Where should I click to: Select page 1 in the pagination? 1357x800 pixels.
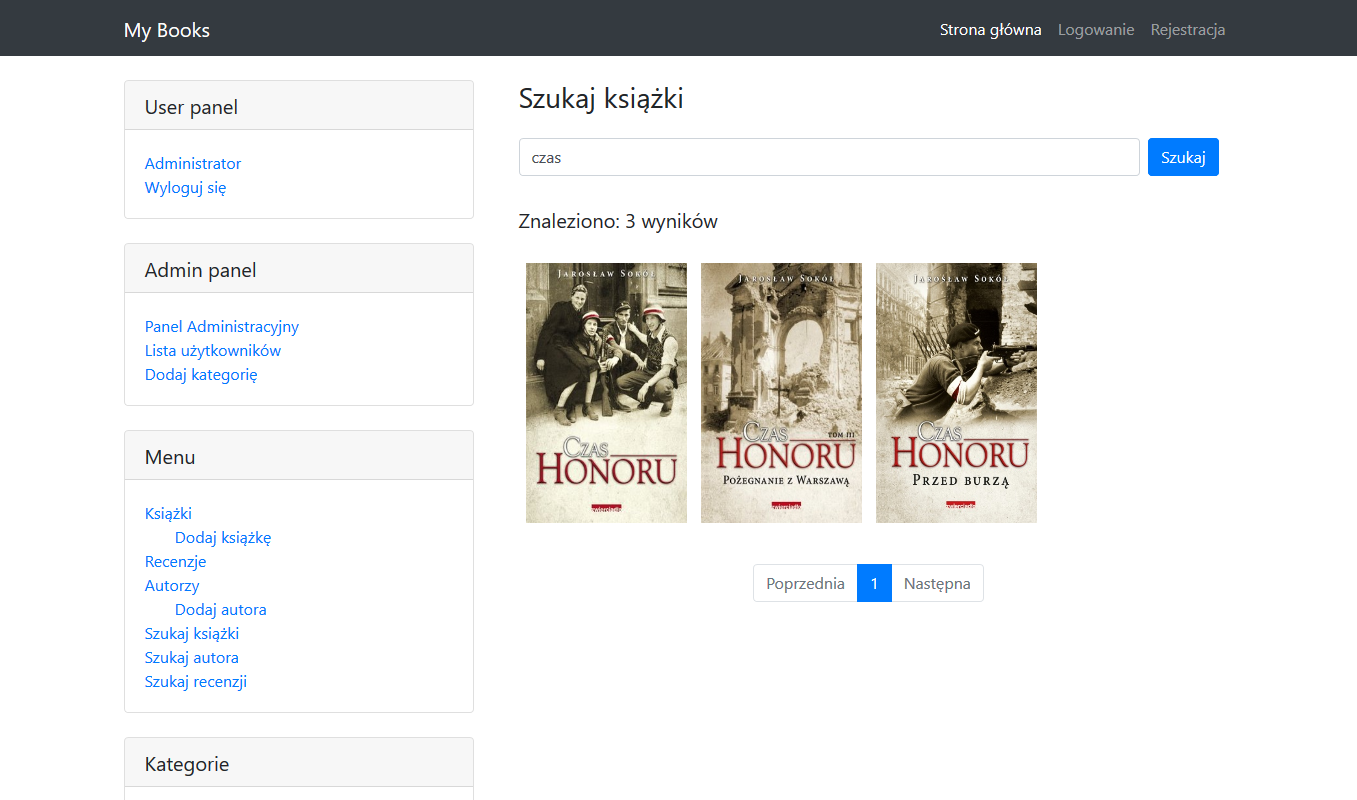pyautogui.click(x=874, y=583)
